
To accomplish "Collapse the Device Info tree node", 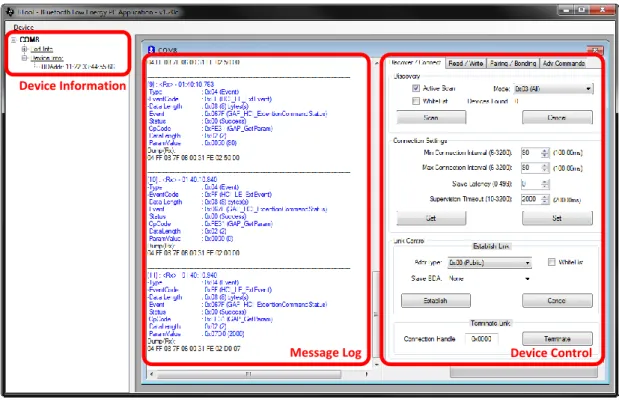I will 24,58.
